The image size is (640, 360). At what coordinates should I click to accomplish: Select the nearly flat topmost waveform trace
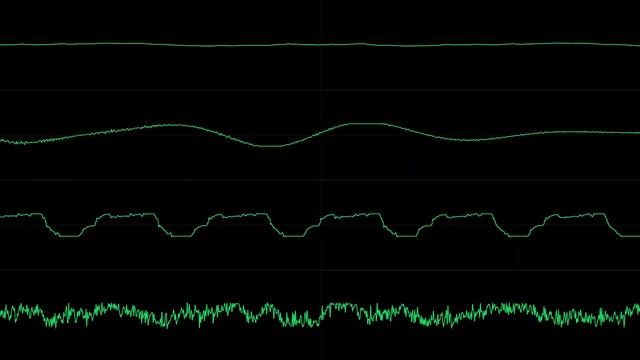click(320, 44)
